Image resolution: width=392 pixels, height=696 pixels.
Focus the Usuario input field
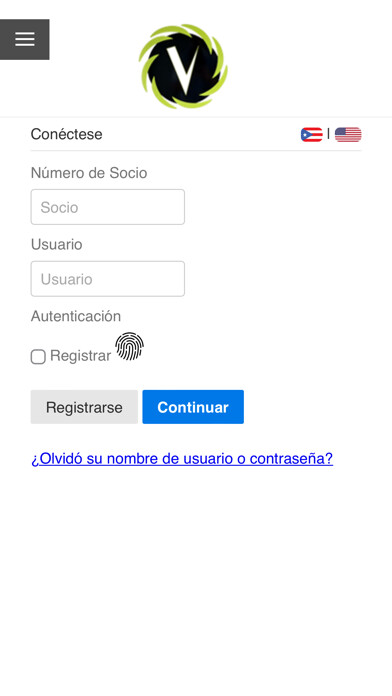point(108,279)
